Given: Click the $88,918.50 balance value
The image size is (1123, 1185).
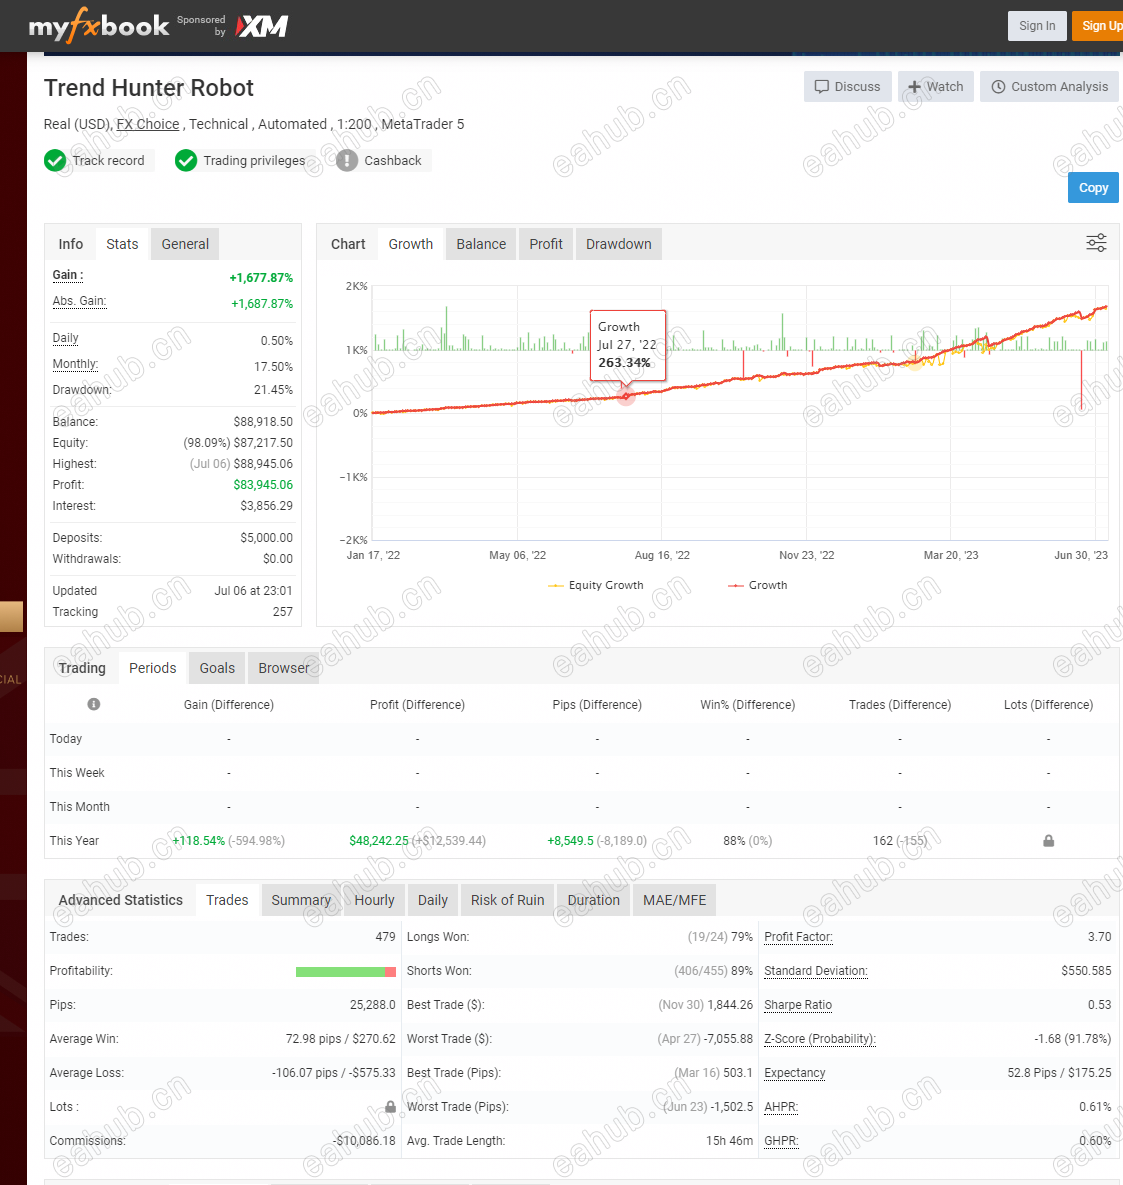Looking at the screenshot, I should (263, 422).
